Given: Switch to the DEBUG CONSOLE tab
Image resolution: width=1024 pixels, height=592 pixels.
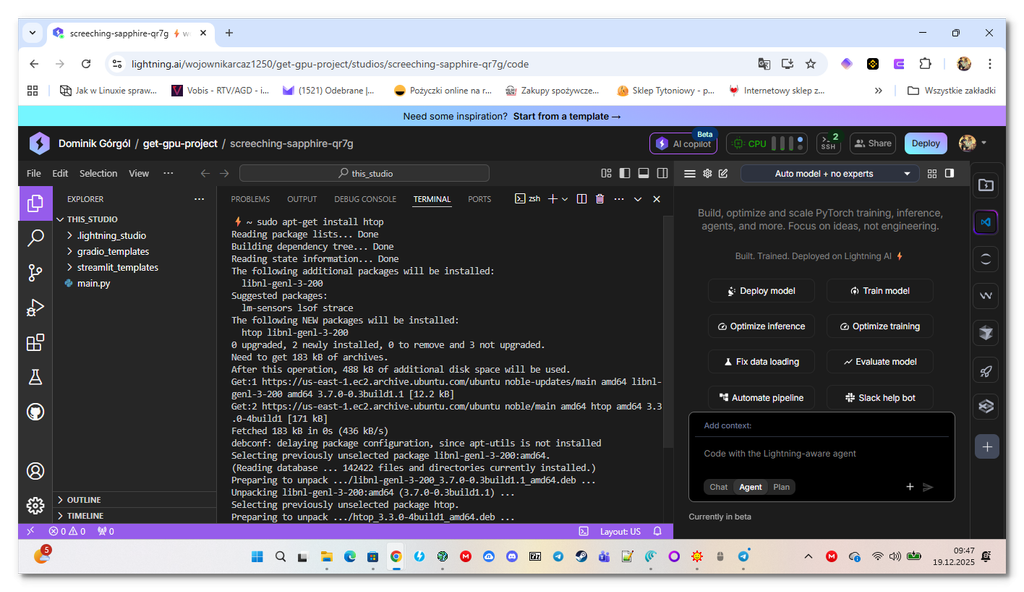Looking at the screenshot, I should tap(365, 199).
